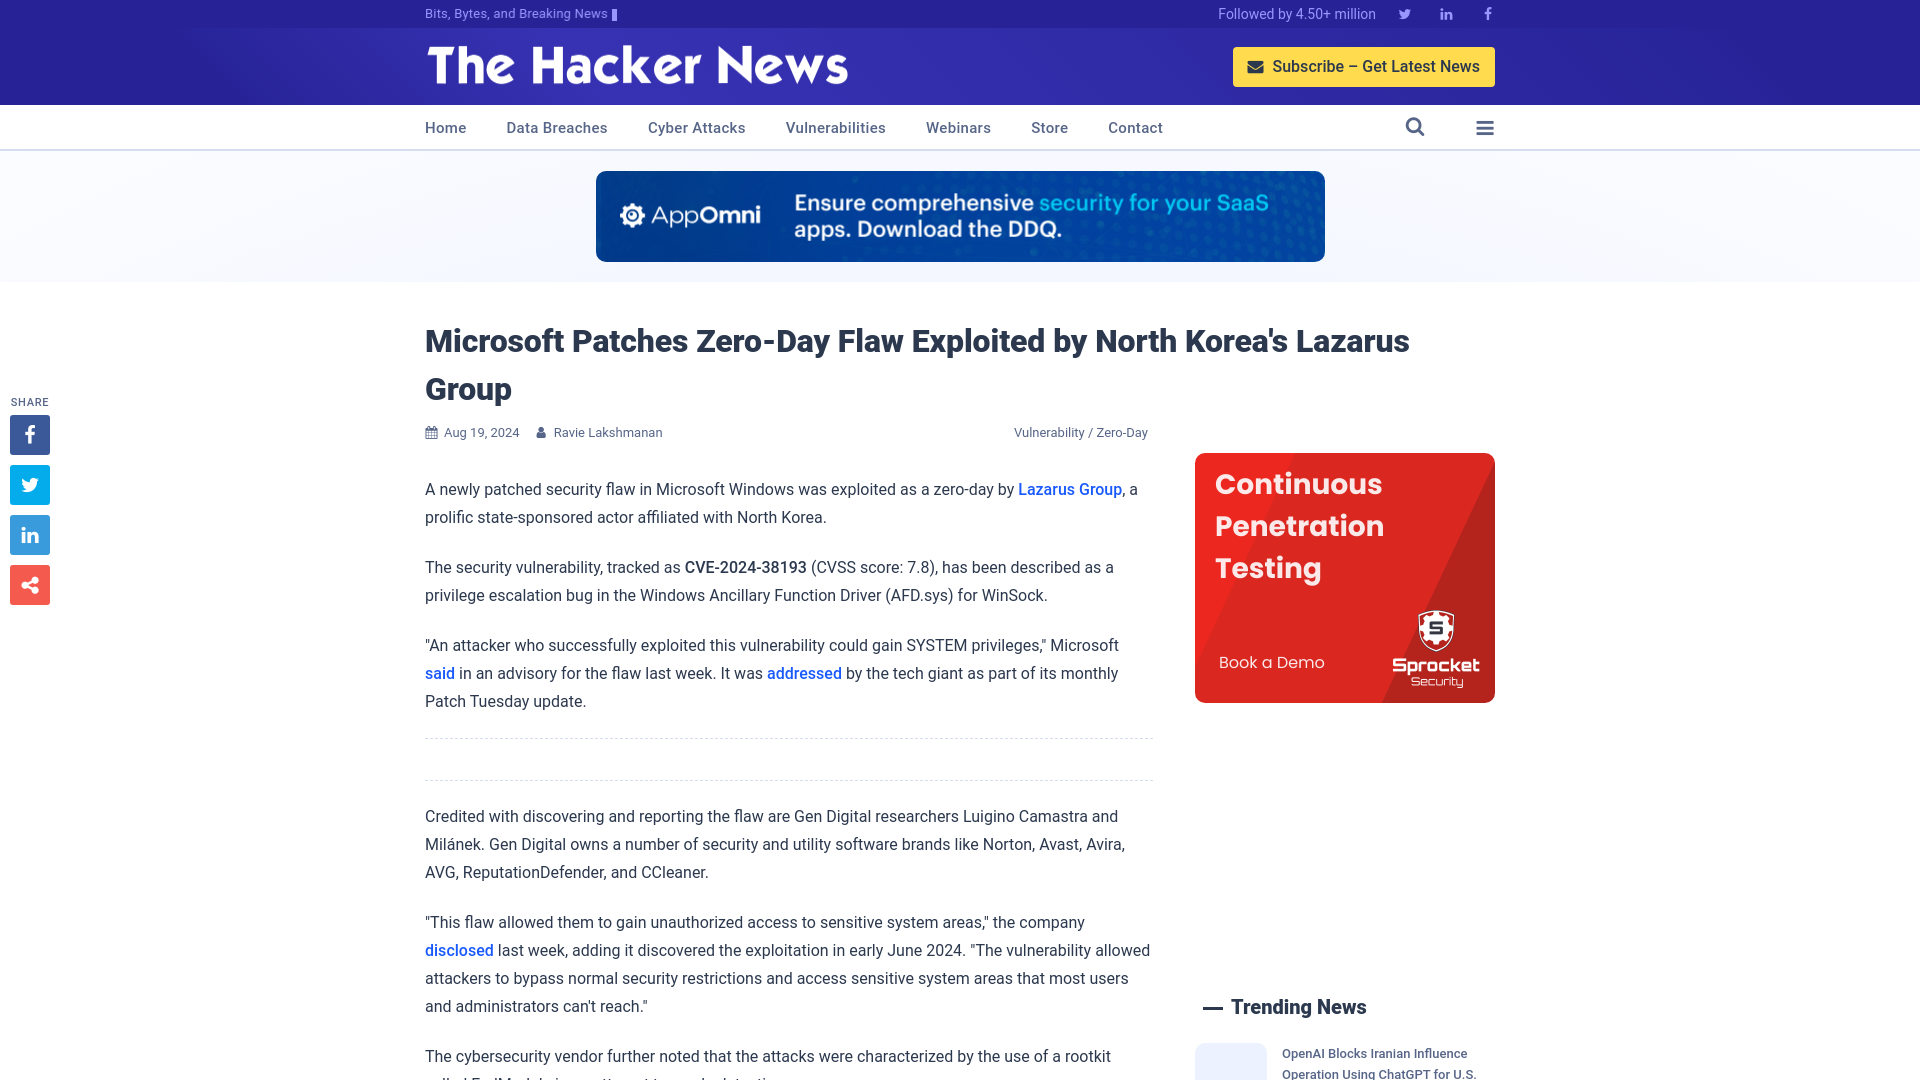The image size is (1920, 1080).
Task: Click the Lazarus Group hyperlink
Action: (x=1069, y=489)
